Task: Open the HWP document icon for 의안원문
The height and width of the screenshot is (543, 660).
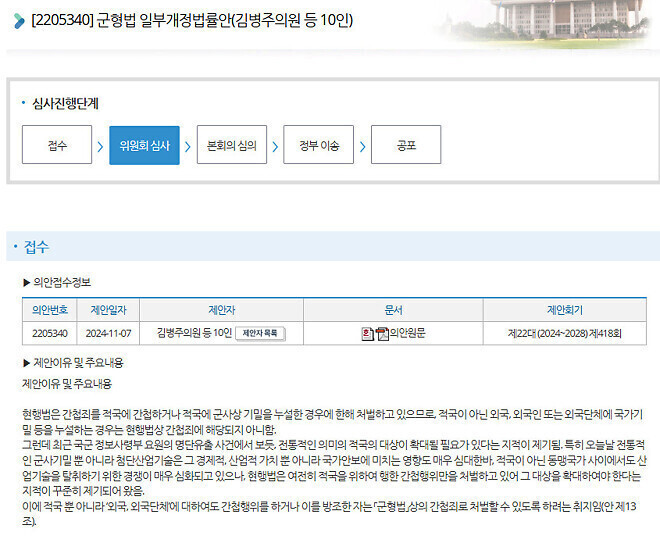Action: coord(367,334)
